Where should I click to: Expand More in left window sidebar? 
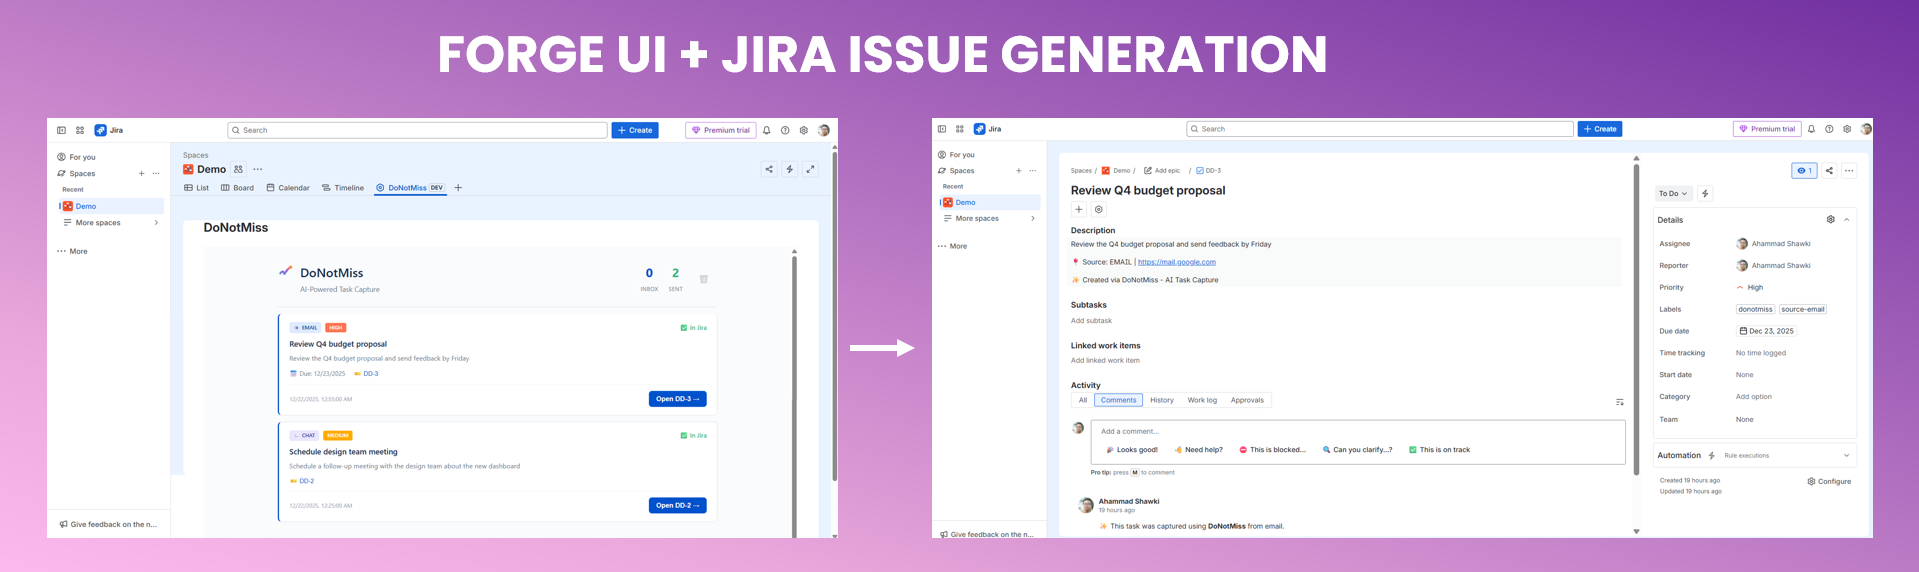(x=73, y=251)
